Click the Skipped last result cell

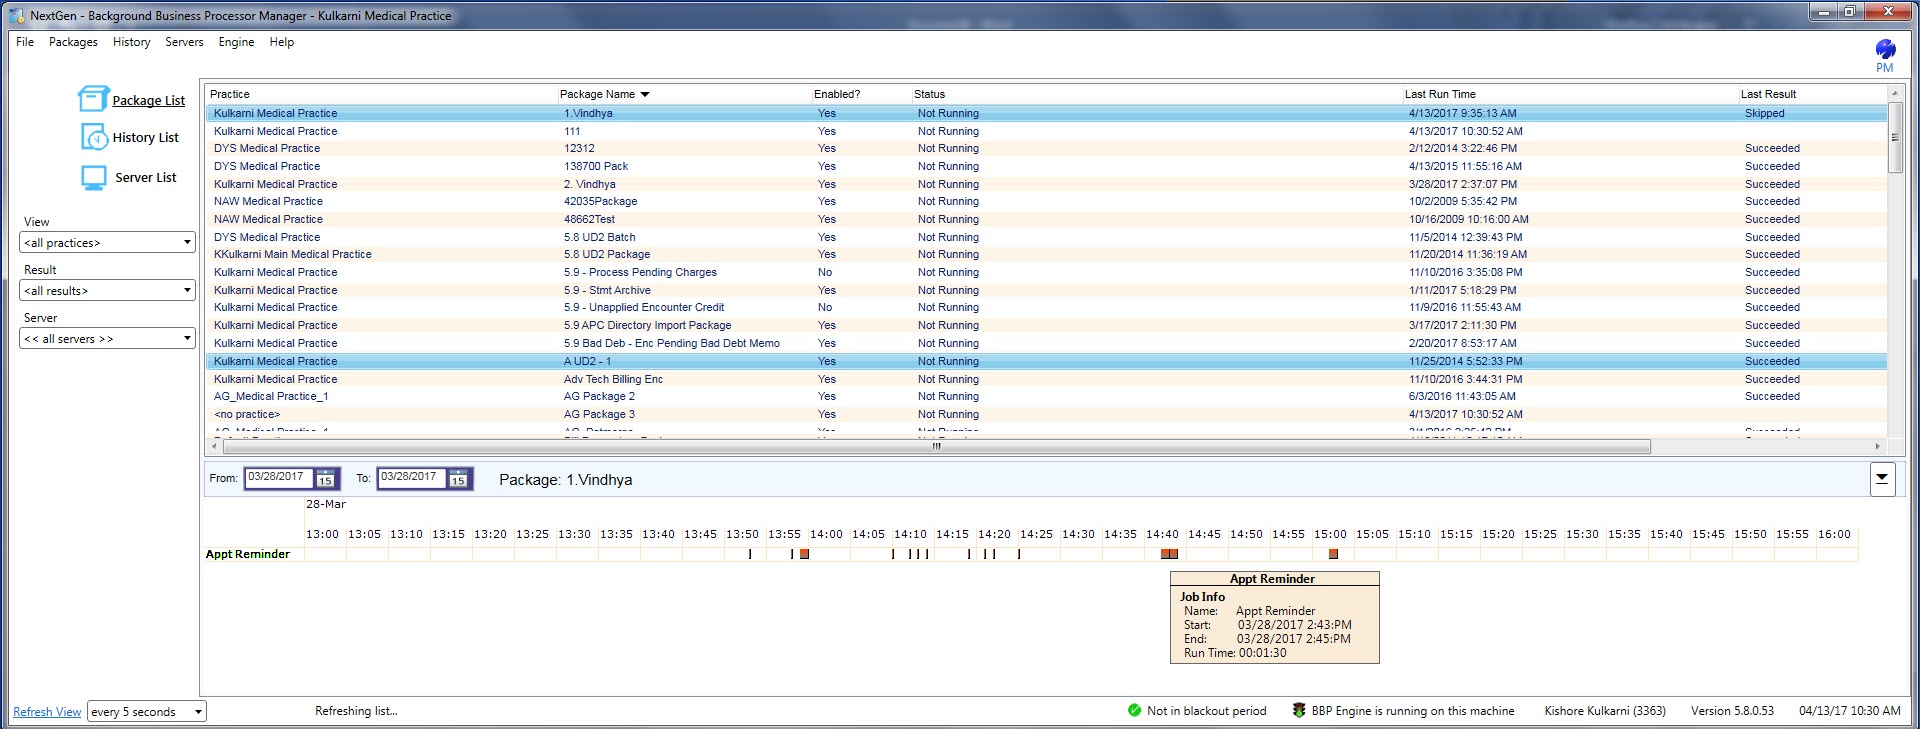click(1764, 113)
